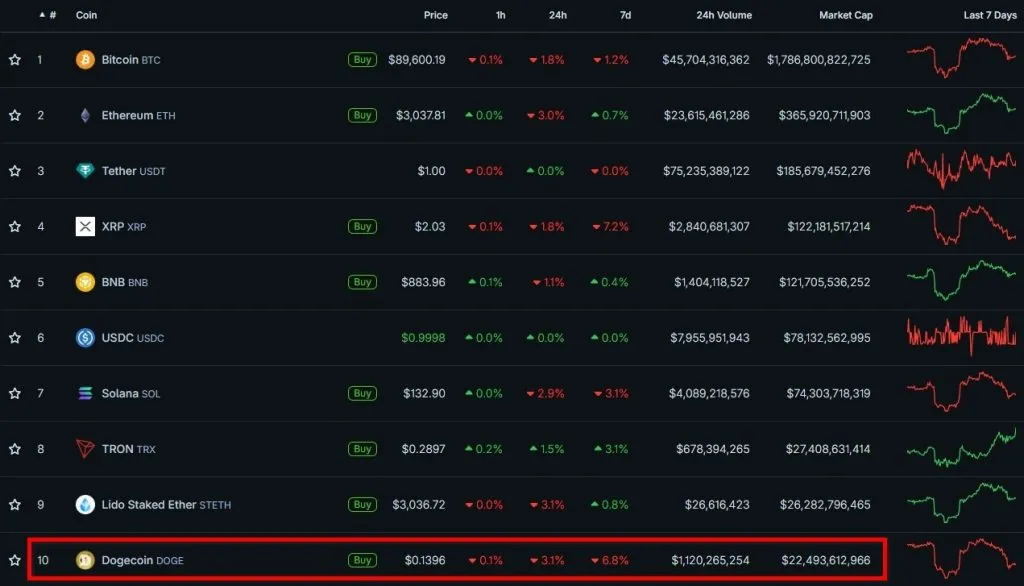The height and width of the screenshot is (586, 1024).
Task: Click Ethereum market cap $365,920,711,903
Action: pyautogui.click(x=824, y=115)
